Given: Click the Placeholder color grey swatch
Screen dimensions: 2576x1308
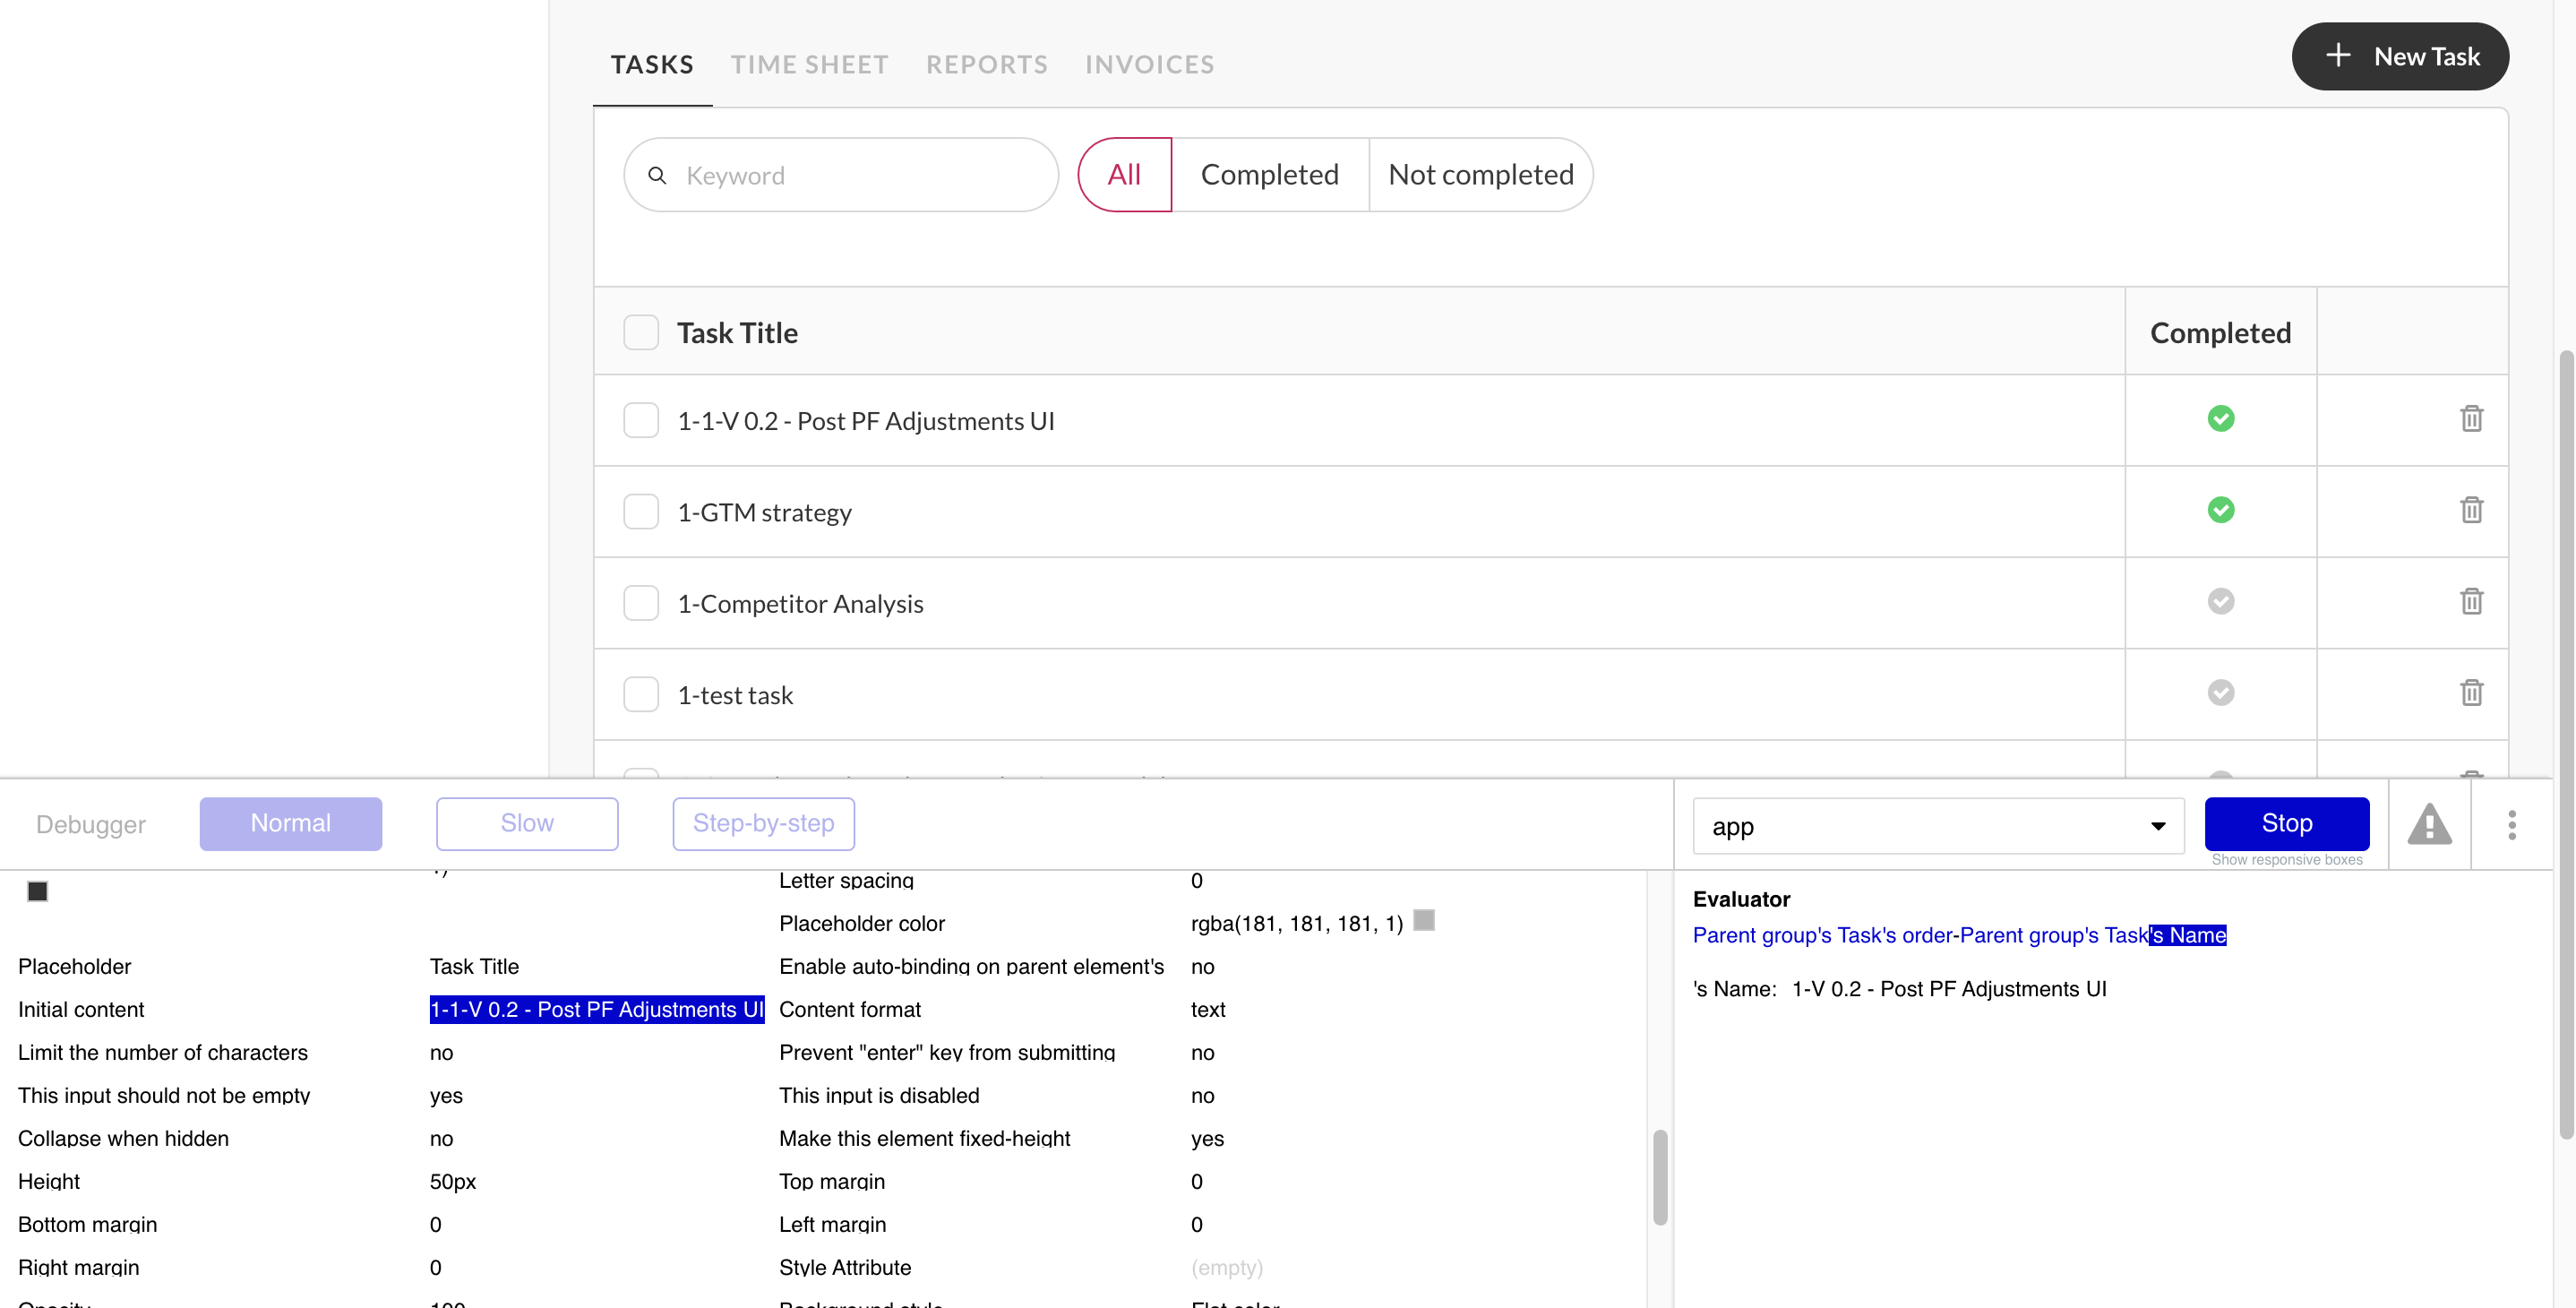Looking at the screenshot, I should pos(1424,920).
